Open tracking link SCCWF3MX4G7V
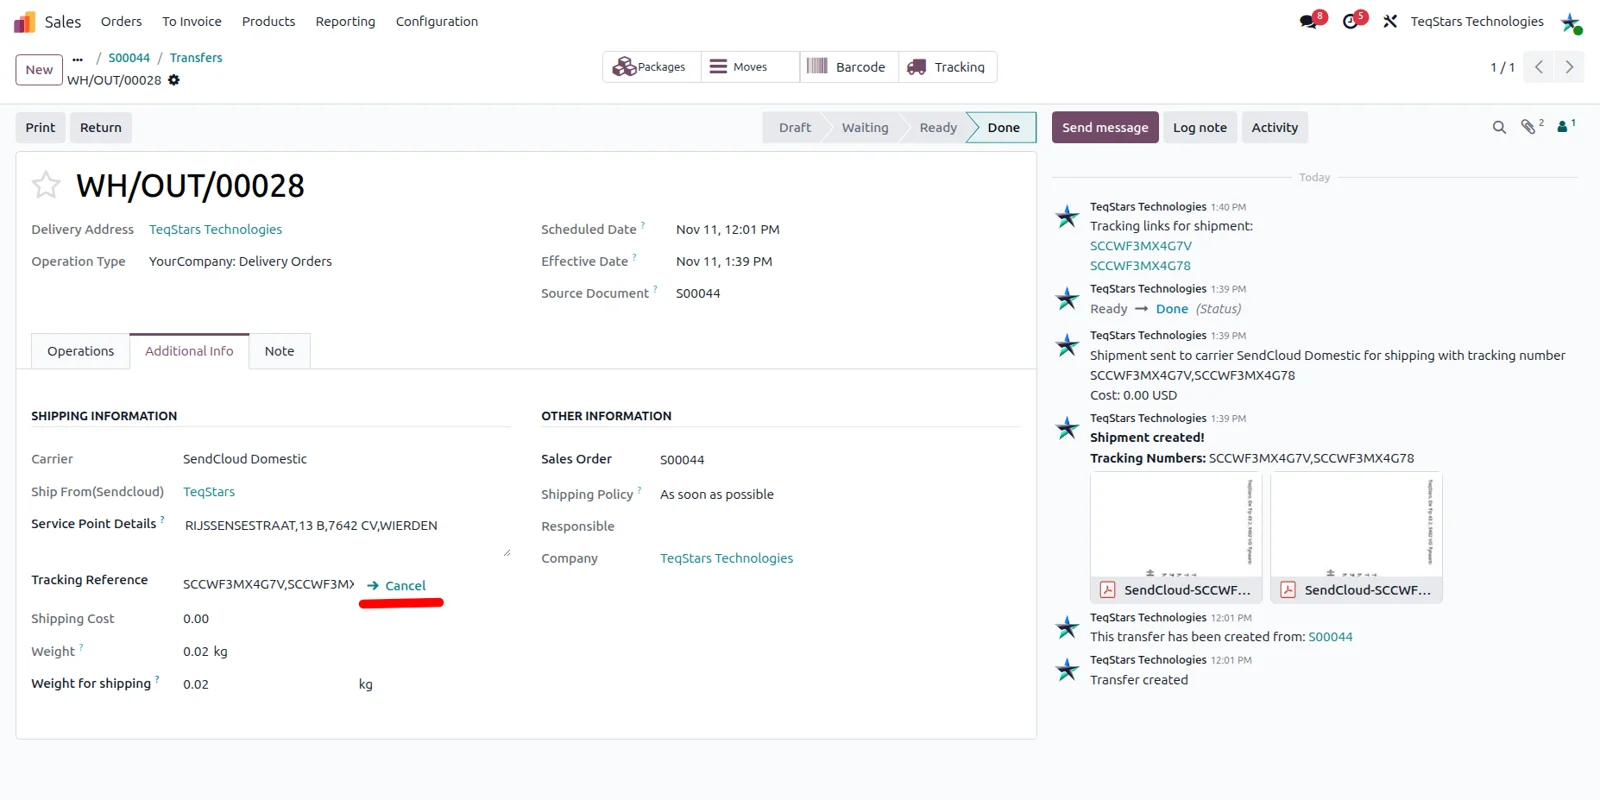Screen dimensions: 1600x800 (x=1141, y=246)
